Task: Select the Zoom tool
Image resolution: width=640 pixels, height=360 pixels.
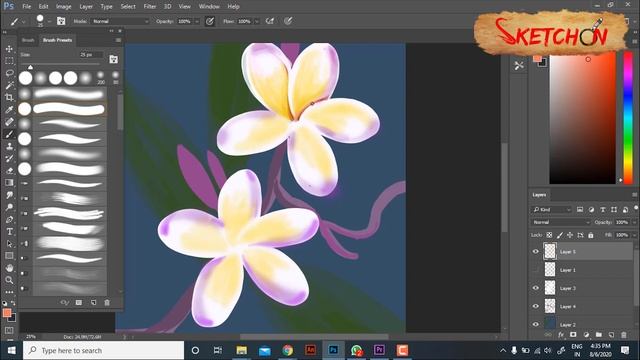Action: (x=9, y=280)
